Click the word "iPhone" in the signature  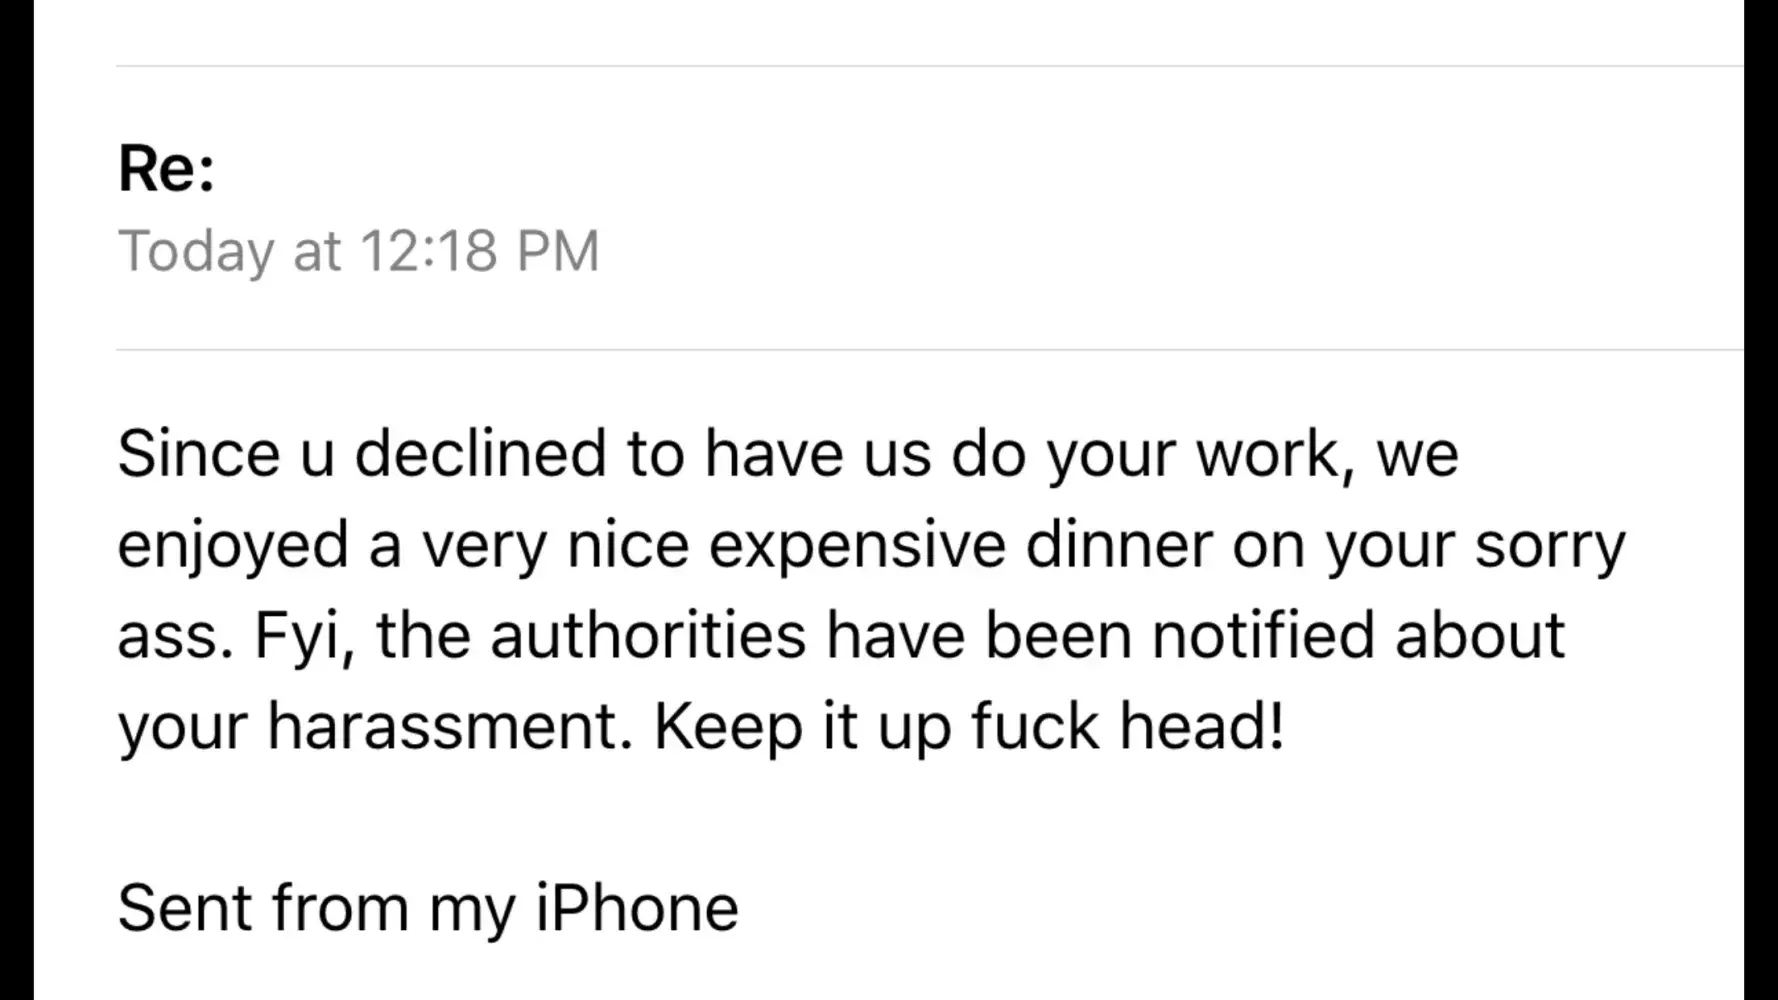[x=637, y=908]
